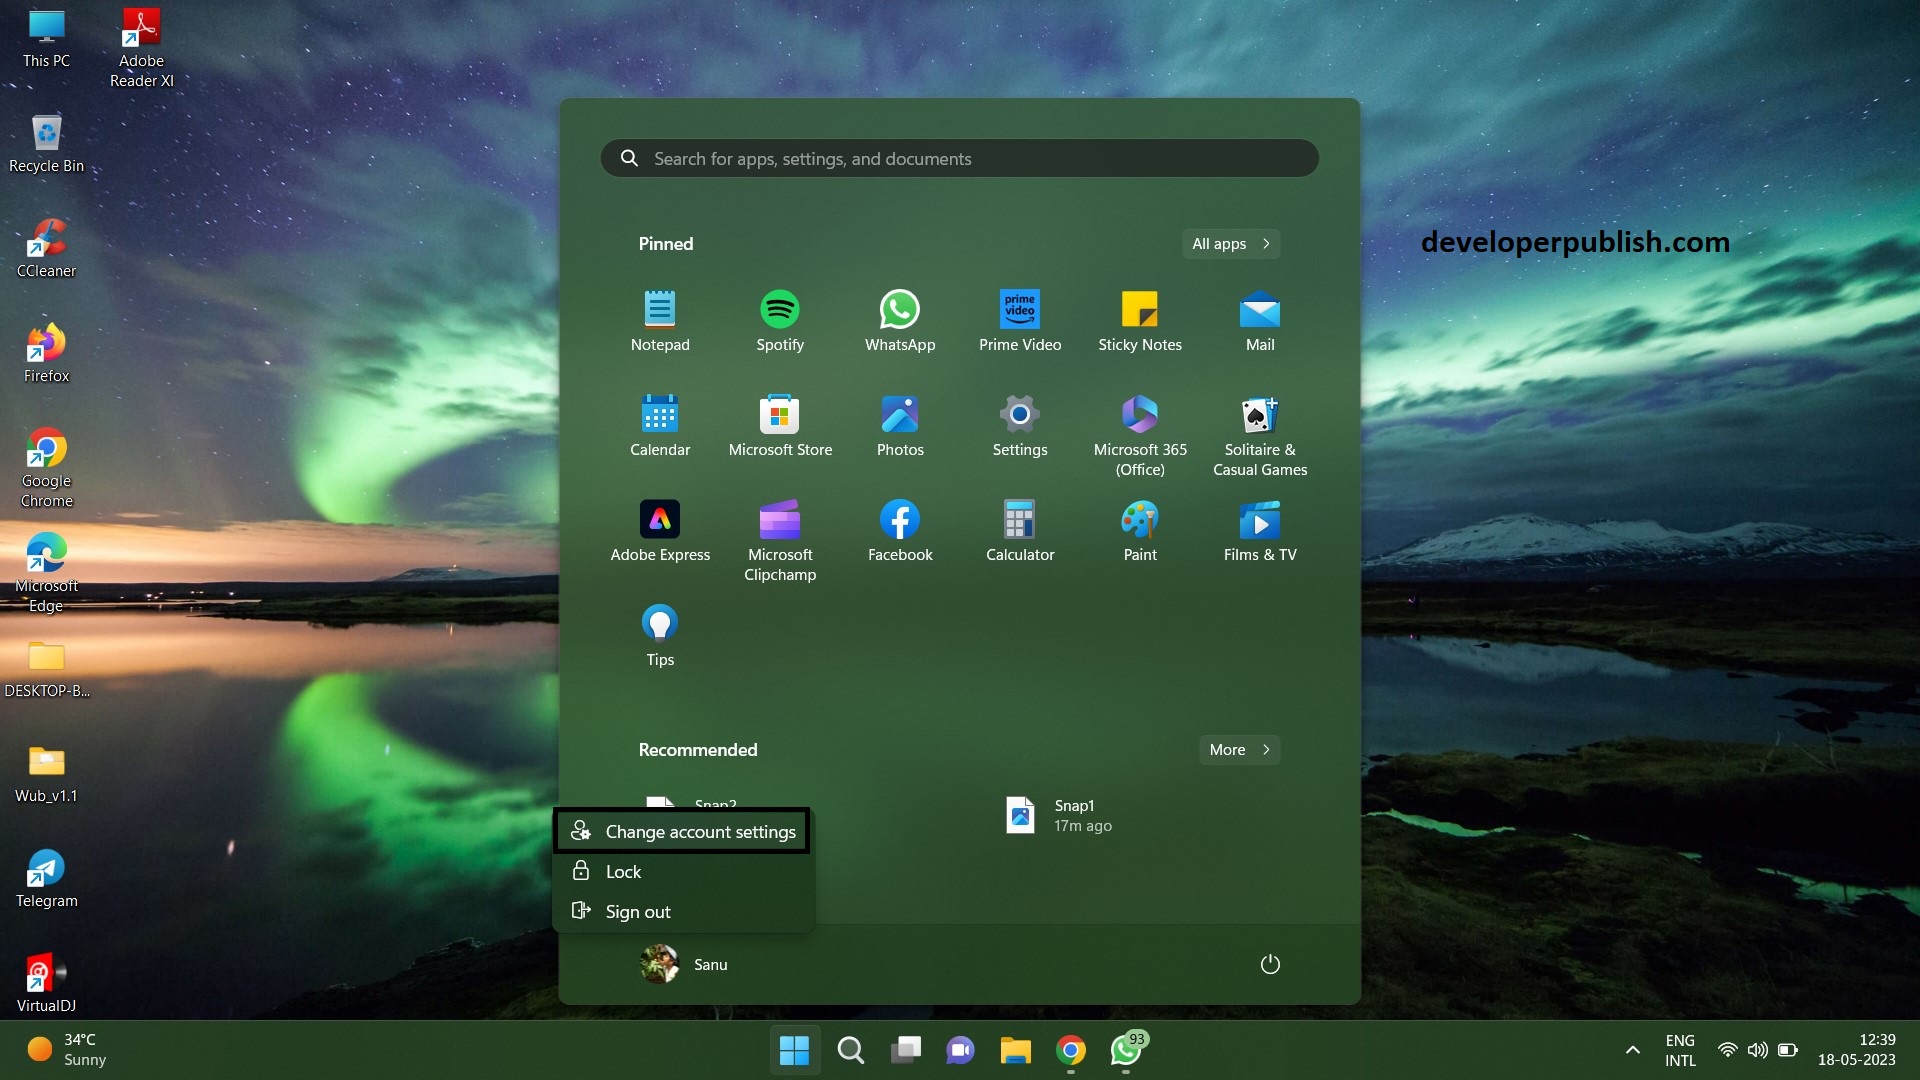Start Sticky Notes app
1920x1080 pixels.
tap(1139, 320)
